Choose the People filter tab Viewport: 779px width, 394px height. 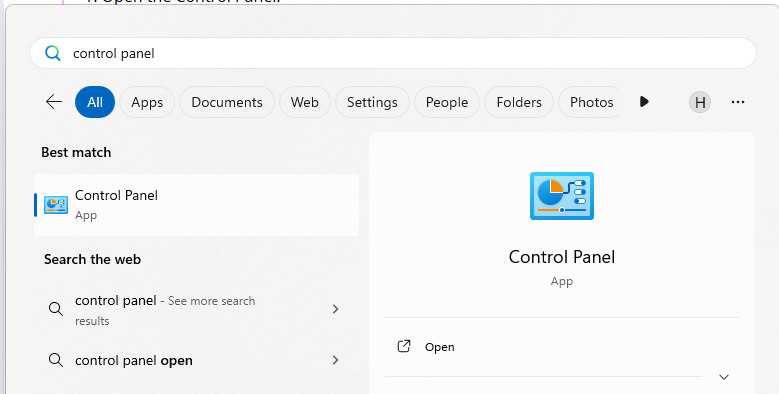pyautogui.click(x=447, y=102)
